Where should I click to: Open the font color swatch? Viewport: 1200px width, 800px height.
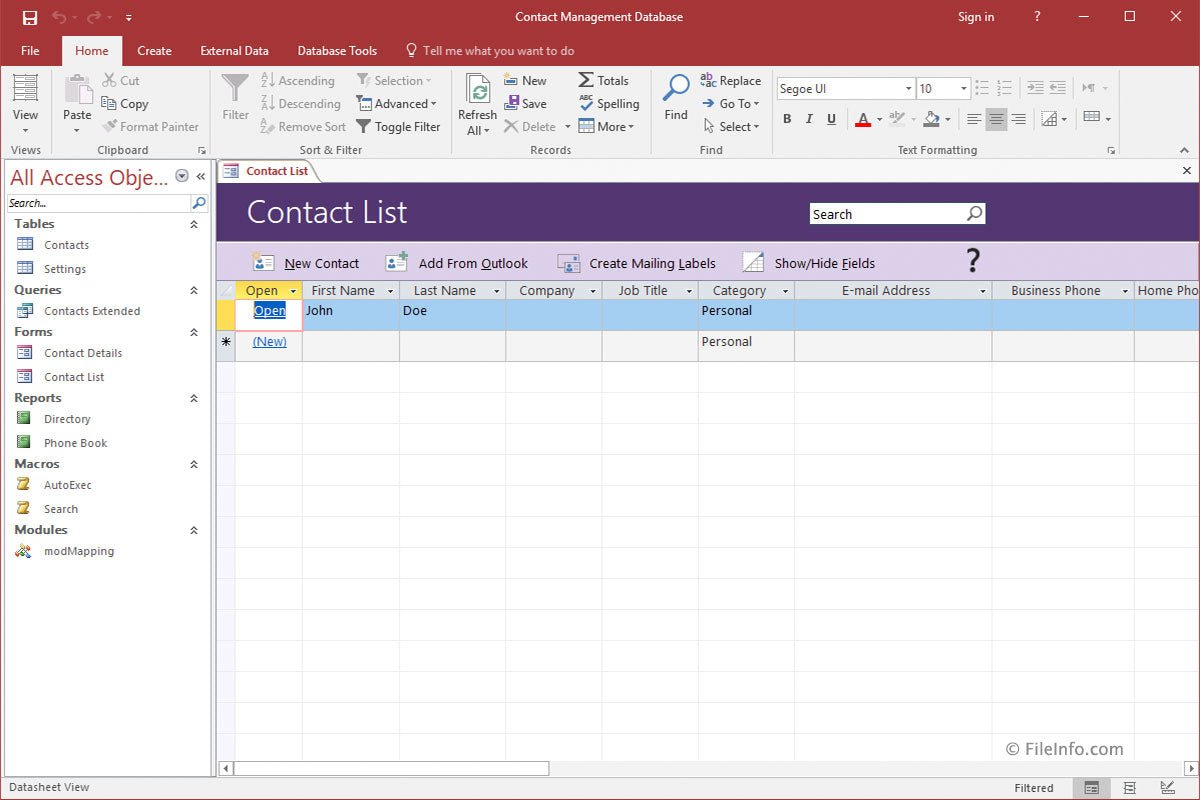(x=864, y=118)
